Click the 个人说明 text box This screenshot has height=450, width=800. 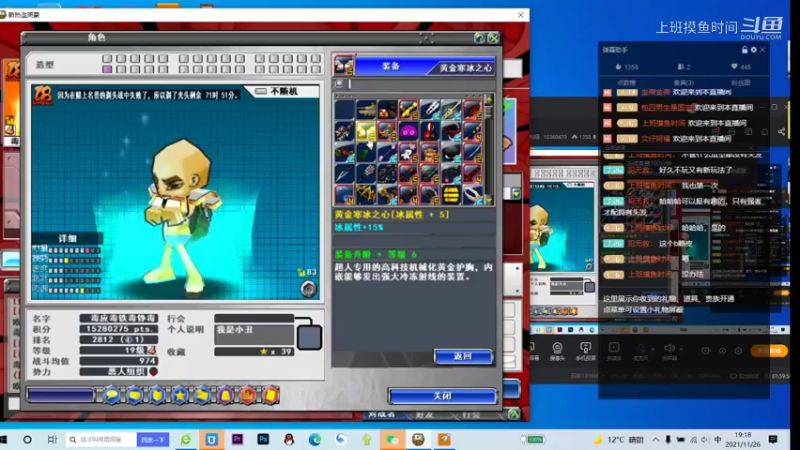pos(254,335)
